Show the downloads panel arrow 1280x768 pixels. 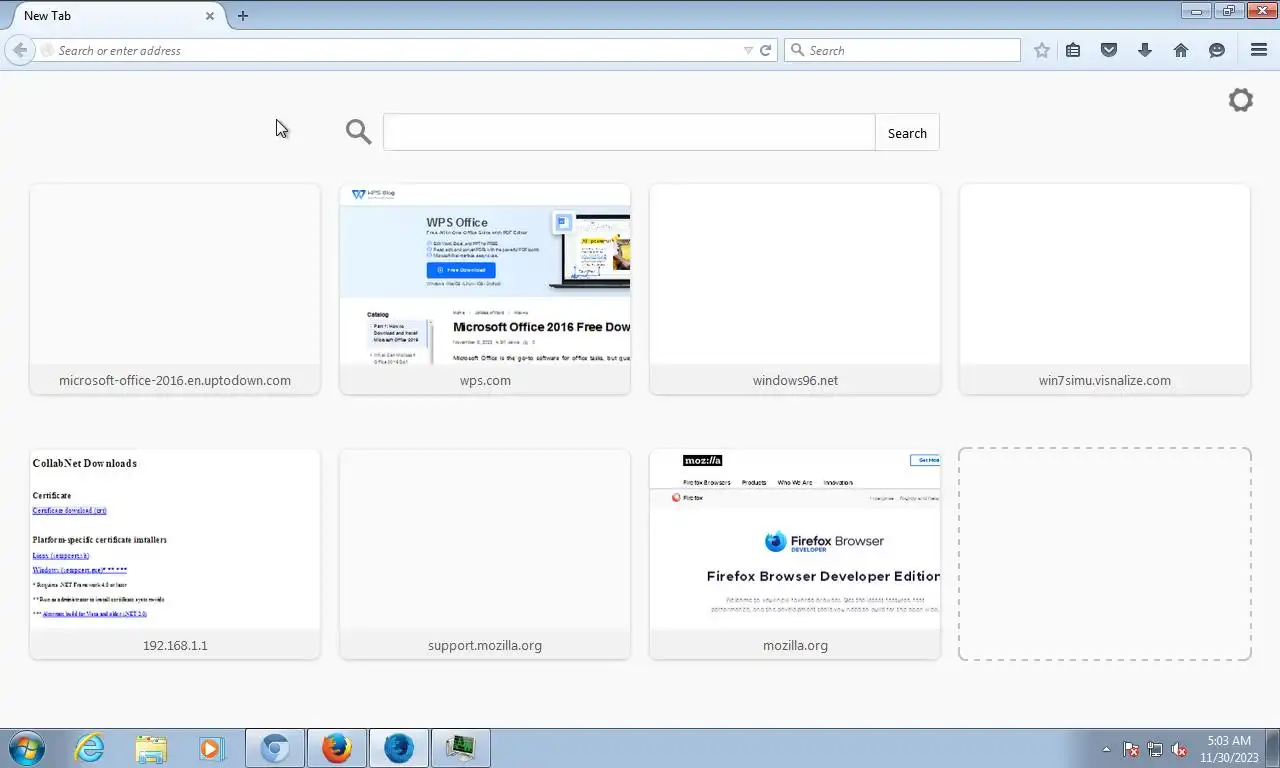(x=1145, y=50)
